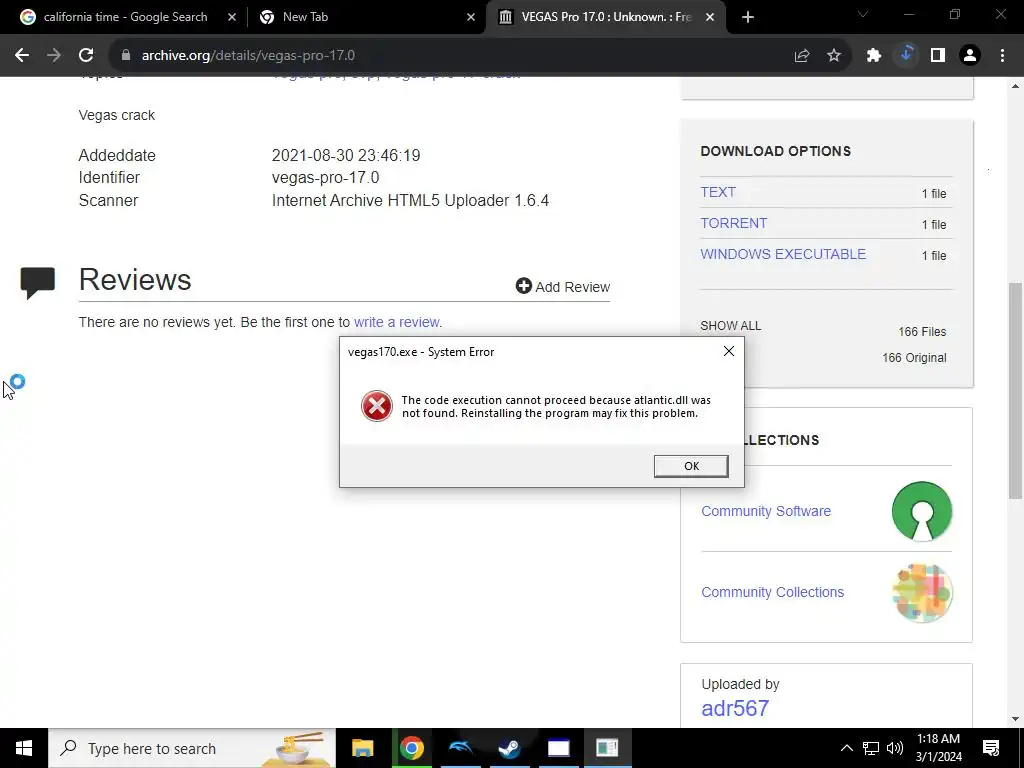Viewport: 1024px width, 768px height.
Task: Open the Dolphin emulator taskbar icon
Action: click(x=460, y=748)
